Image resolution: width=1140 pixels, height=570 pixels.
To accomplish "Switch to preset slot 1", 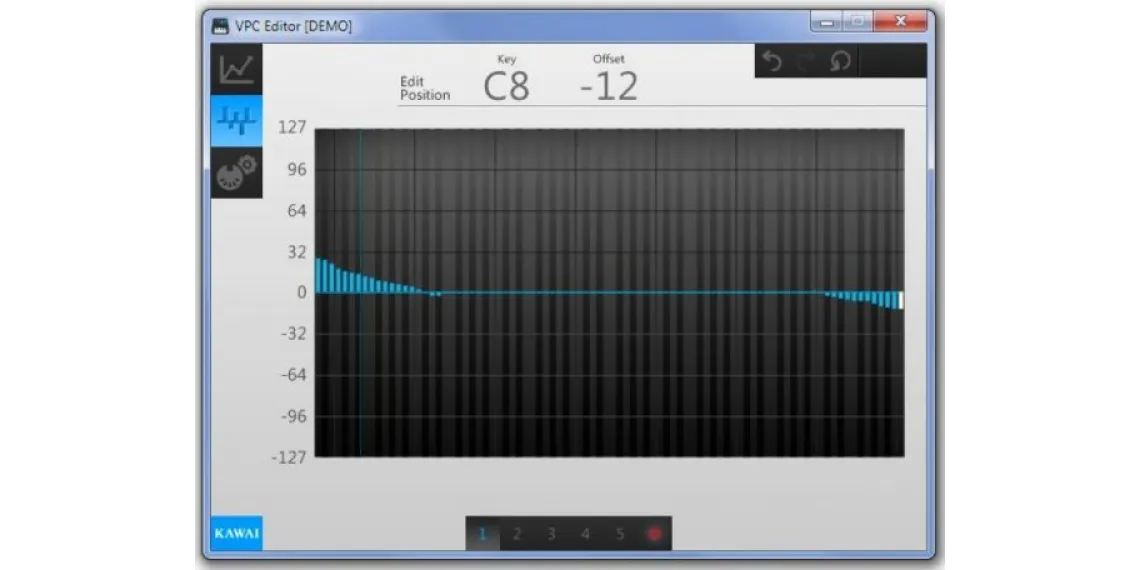I will pos(482,534).
